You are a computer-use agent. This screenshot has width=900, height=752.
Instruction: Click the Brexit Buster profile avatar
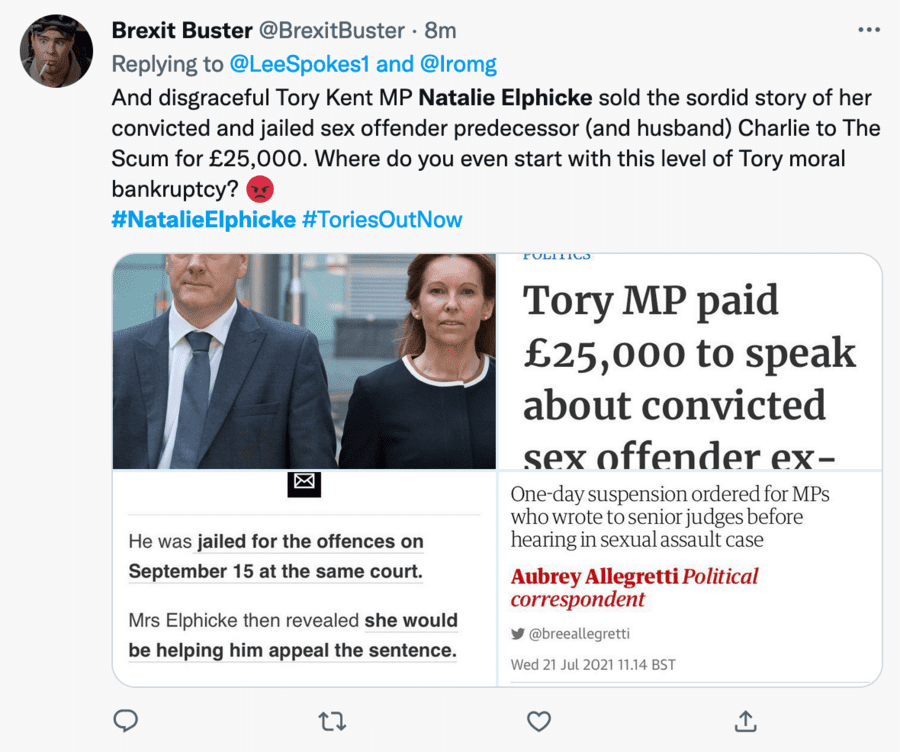[57, 51]
